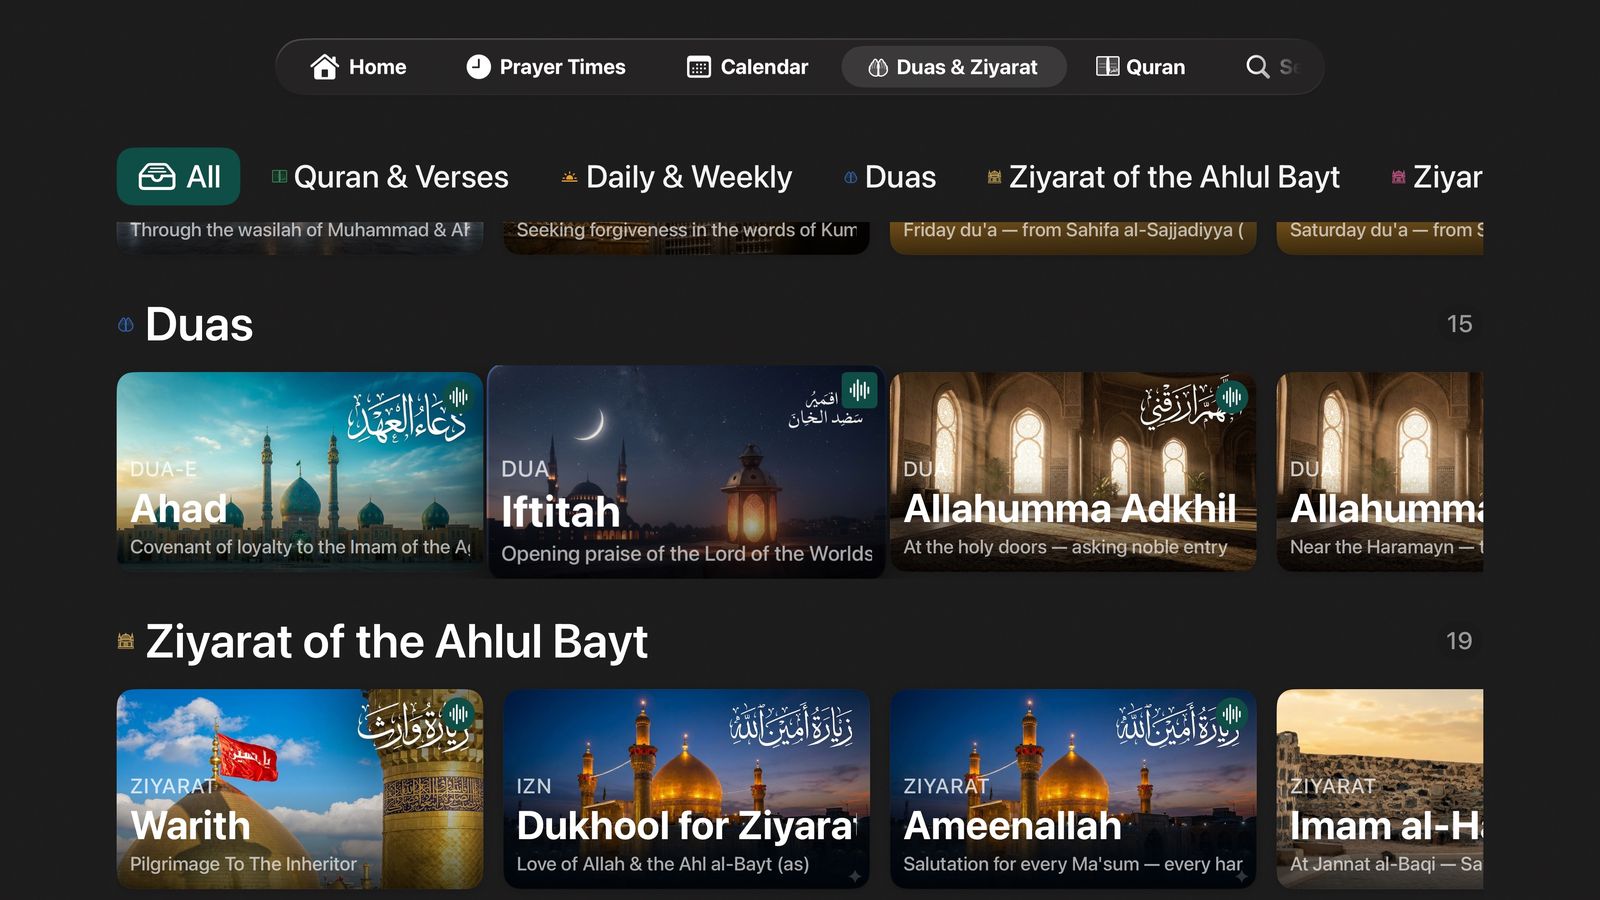1600x900 pixels.
Task: Click the Duas & Ziyarat hands icon
Action: point(878,67)
